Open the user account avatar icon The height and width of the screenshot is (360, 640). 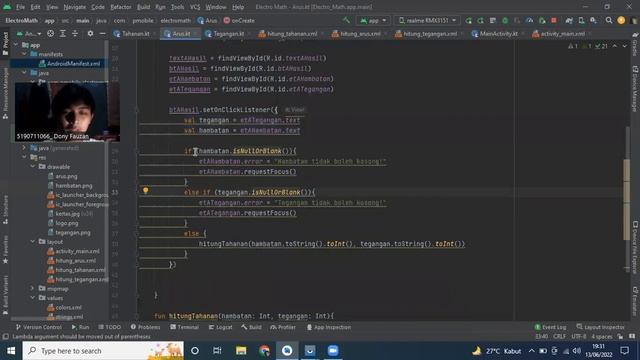tap(621, 20)
